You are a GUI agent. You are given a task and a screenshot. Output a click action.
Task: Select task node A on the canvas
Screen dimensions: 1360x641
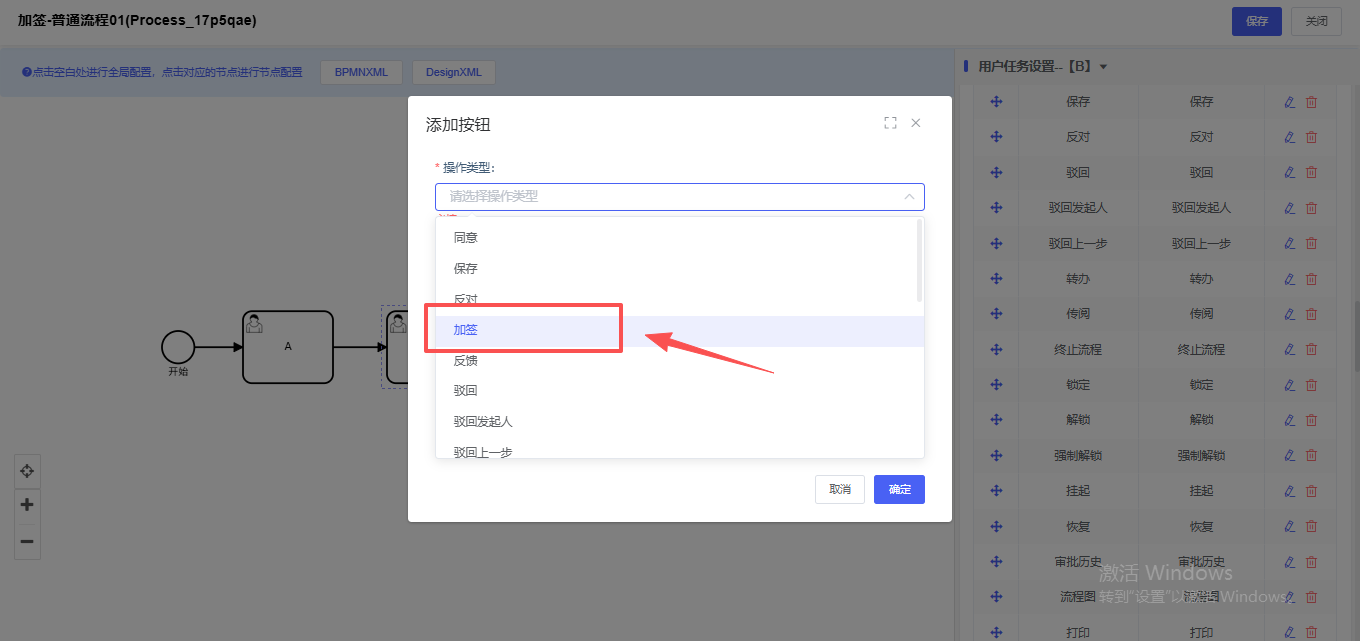tap(288, 347)
